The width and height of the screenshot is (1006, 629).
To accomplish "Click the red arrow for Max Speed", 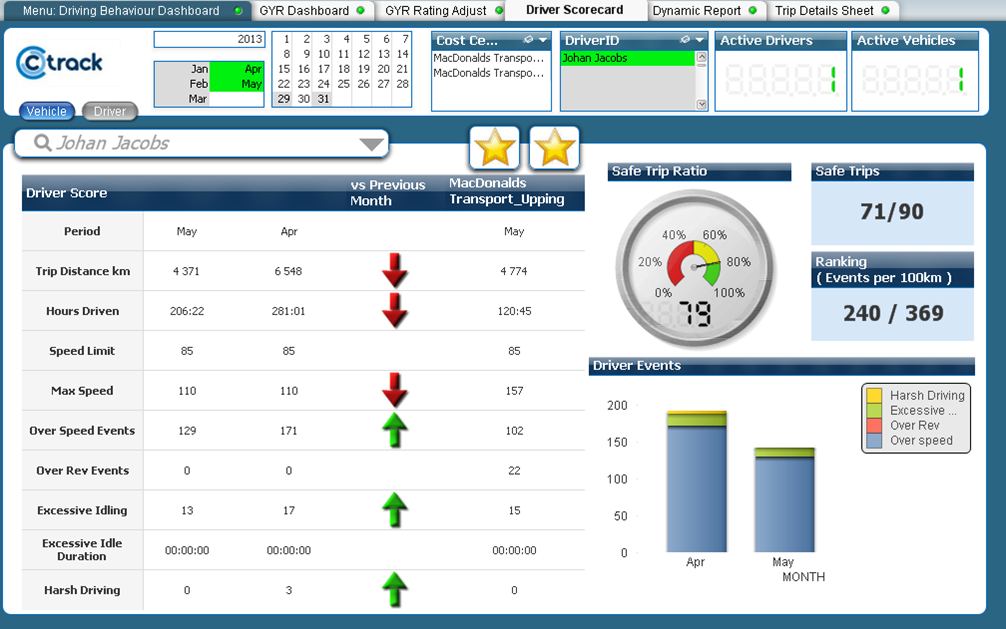I will pos(395,390).
